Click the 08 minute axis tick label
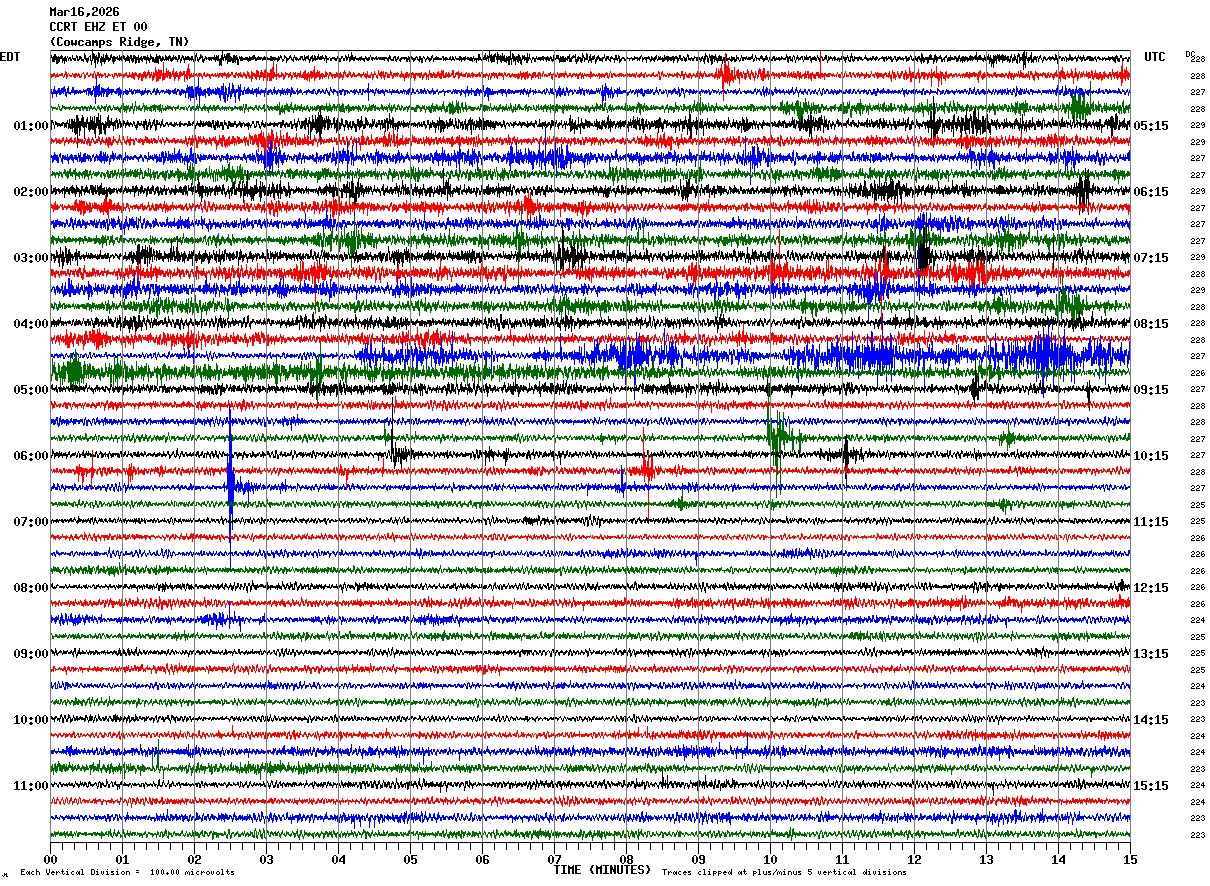The height and width of the screenshot is (886, 1210). click(626, 859)
